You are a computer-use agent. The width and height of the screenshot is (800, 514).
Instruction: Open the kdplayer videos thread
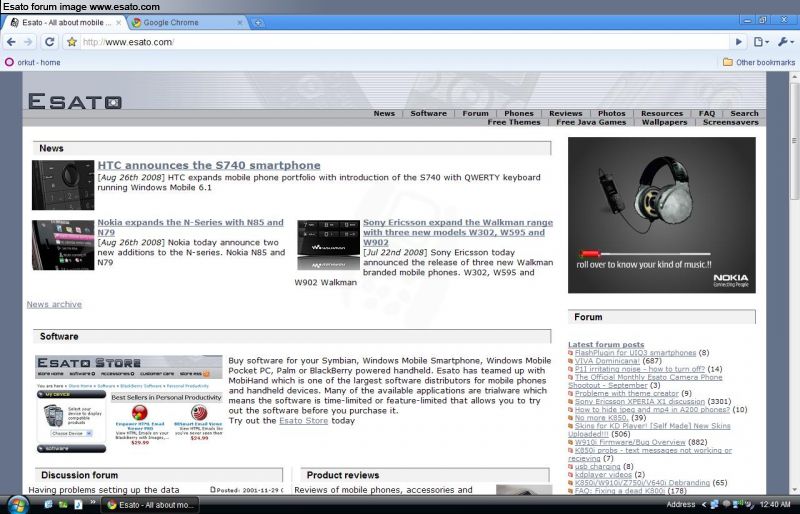(603, 475)
